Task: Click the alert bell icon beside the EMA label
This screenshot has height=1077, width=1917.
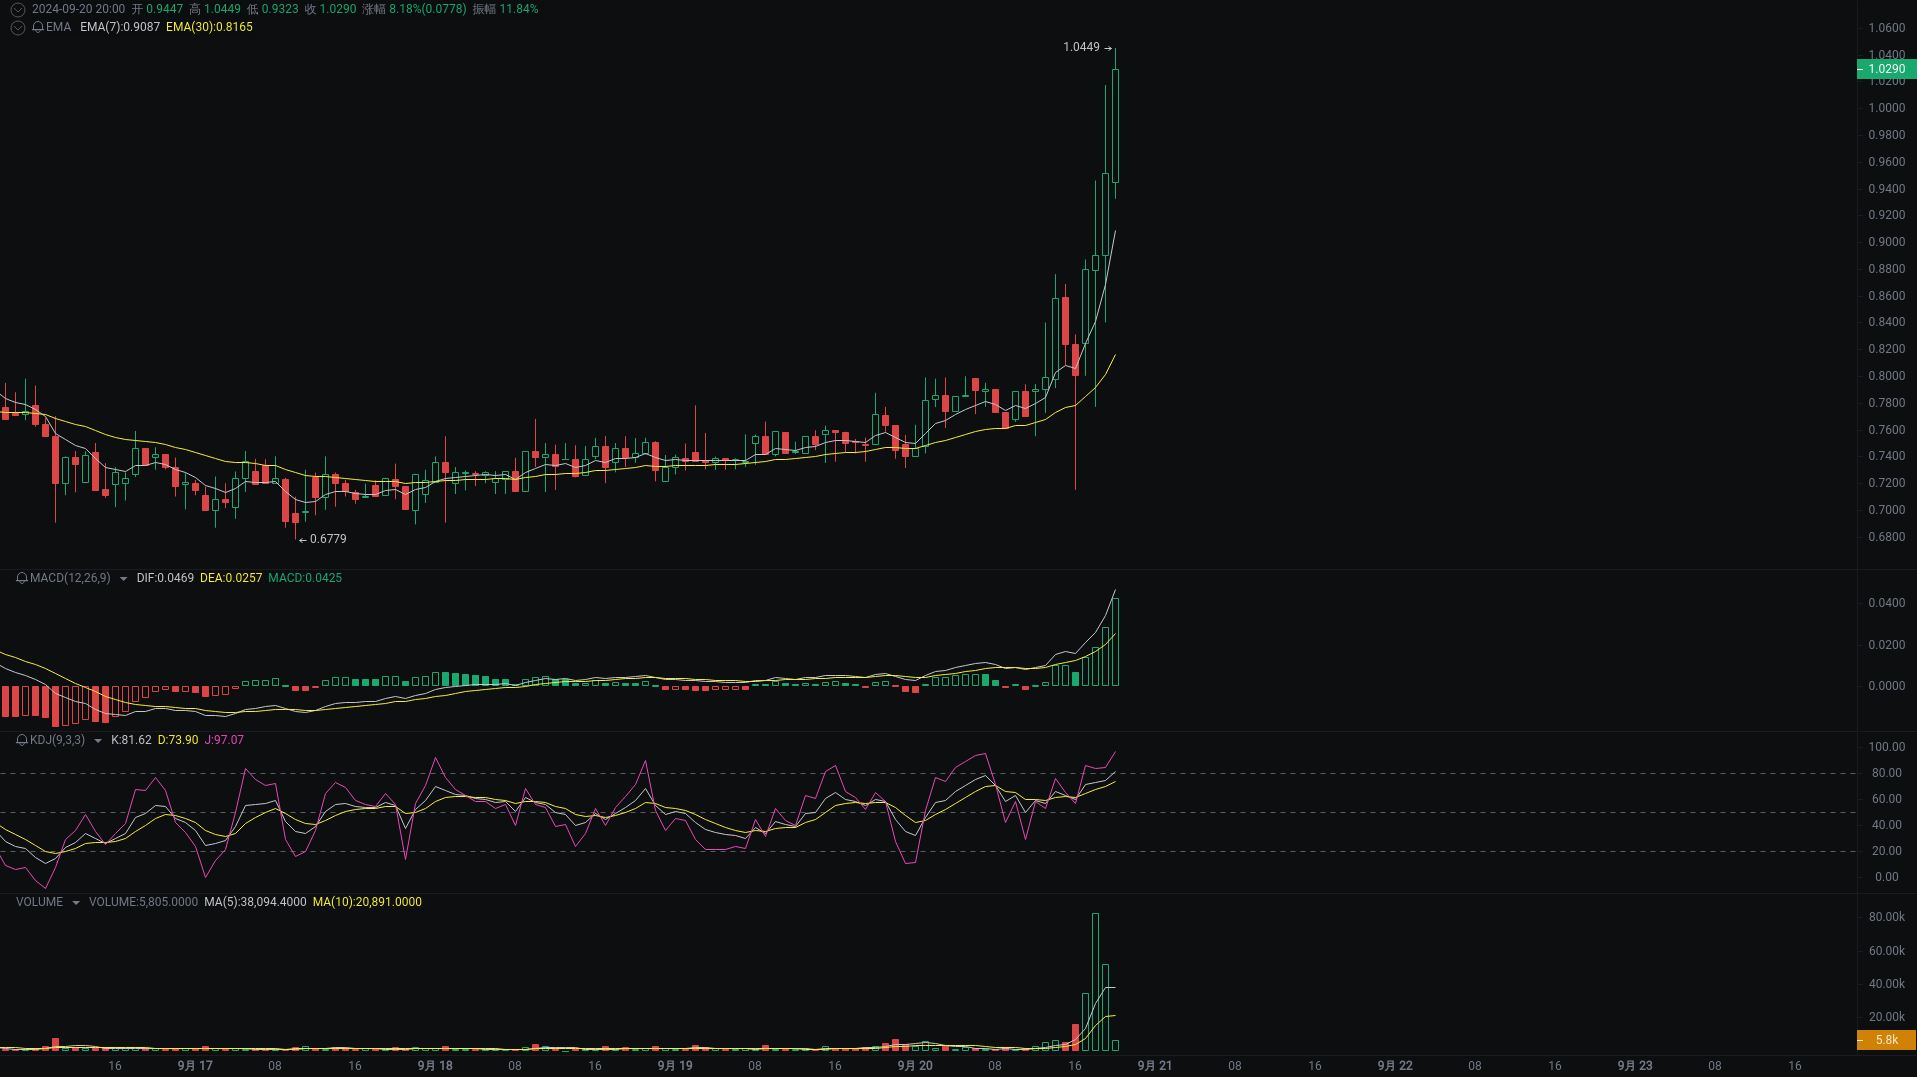Action: point(39,28)
